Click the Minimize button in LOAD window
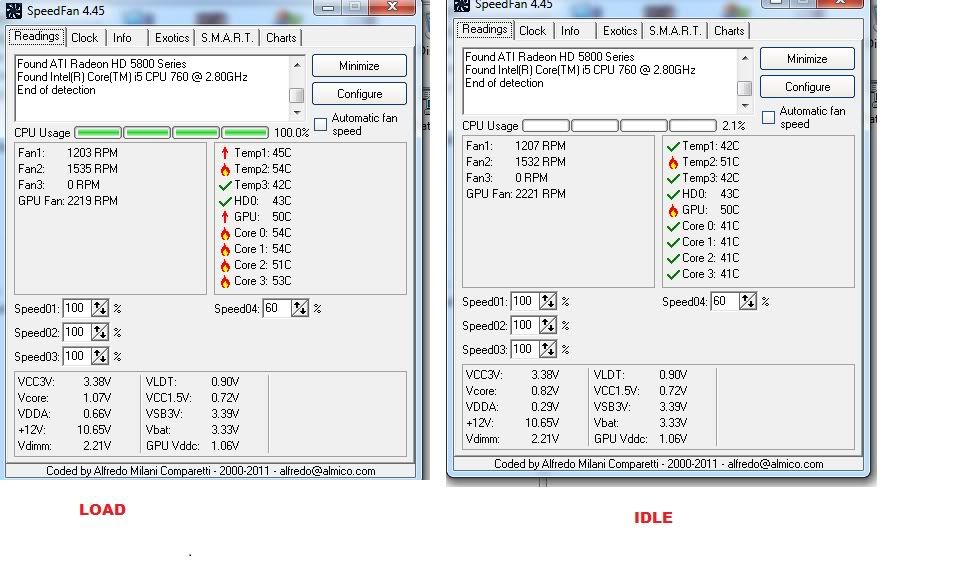This screenshot has height=577, width=960. coord(359,66)
